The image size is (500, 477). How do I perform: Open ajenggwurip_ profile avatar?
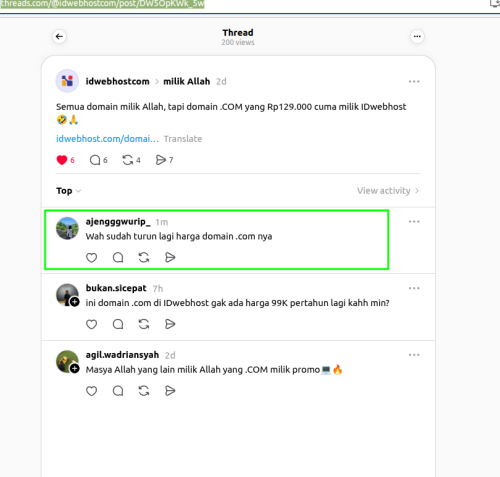point(67,228)
